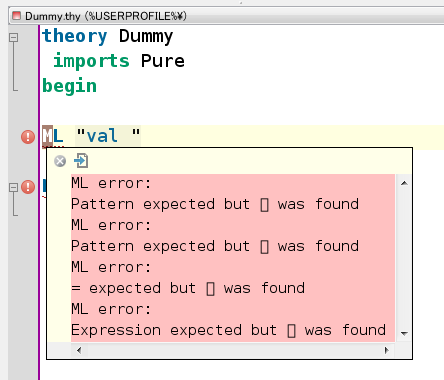Collapse the lower fold next to second error
The image size is (444, 380).
point(13,187)
